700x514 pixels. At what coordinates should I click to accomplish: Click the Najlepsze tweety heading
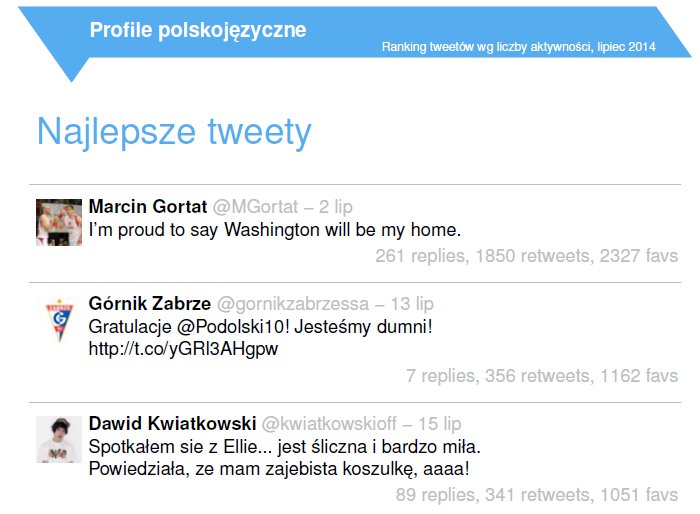click(174, 132)
